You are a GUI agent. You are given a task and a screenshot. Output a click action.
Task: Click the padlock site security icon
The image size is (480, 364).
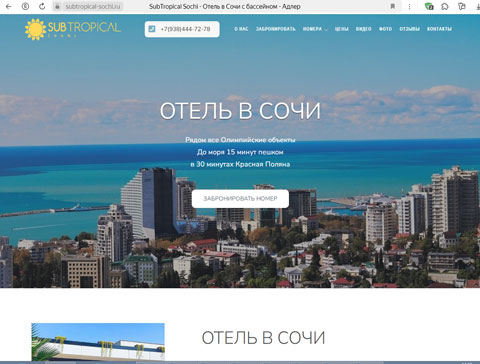click(57, 6)
